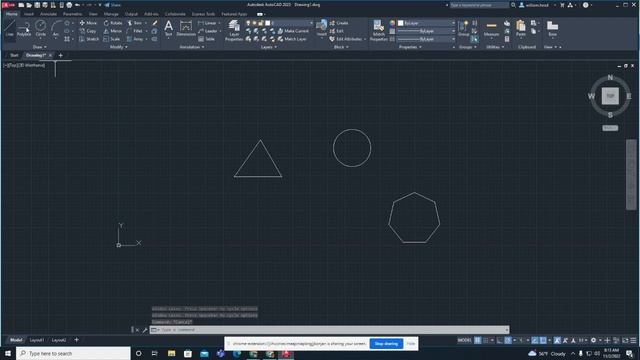Toggle 2D object snap in status bar
Screen dimensions: 640x360
(543, 340)
